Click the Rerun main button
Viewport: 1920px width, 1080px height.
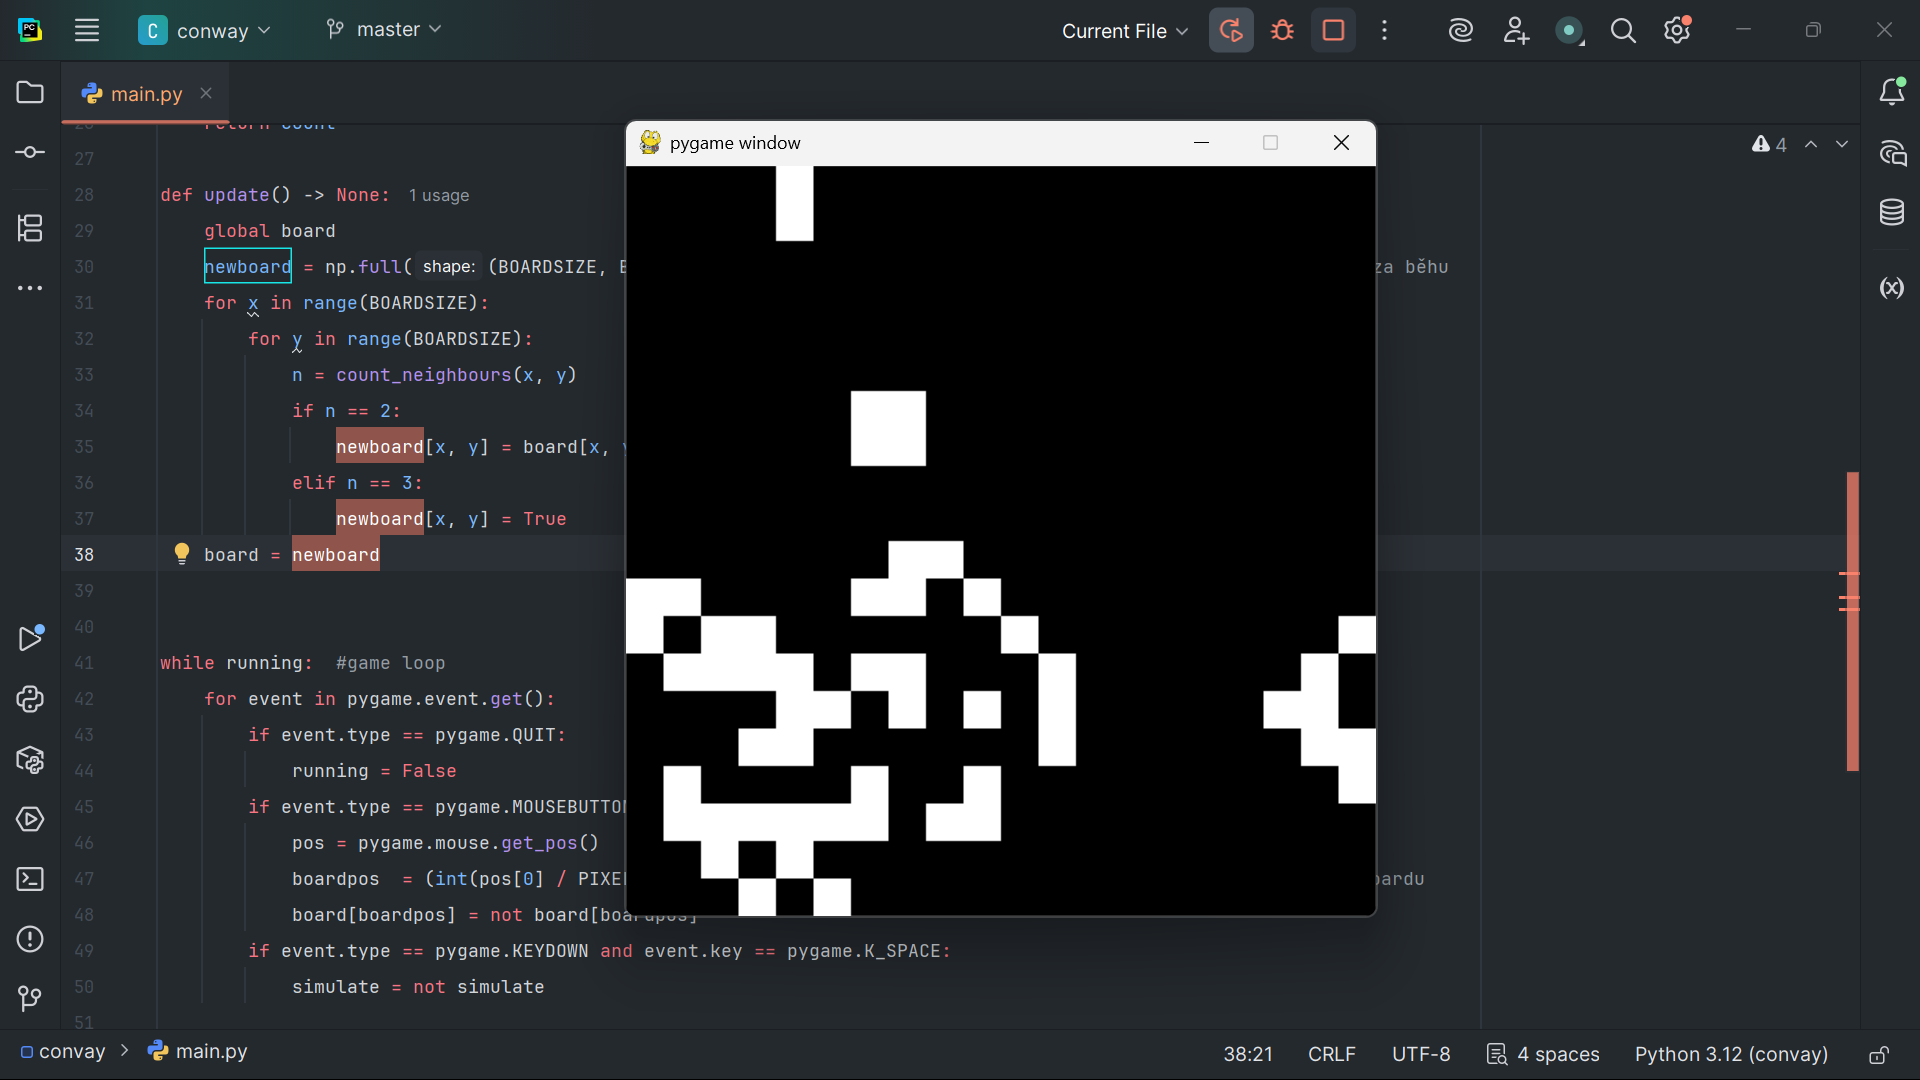pyautogui.click(x=1231, y=30)
